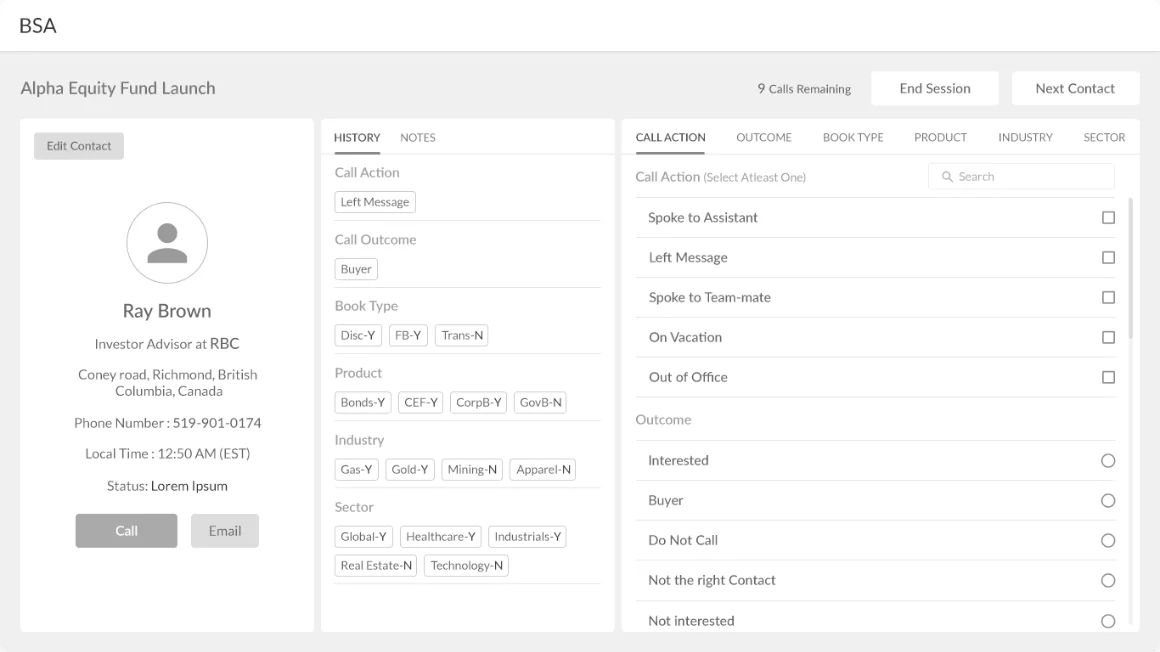Image resolution: width=1160 pixels, height=652 pixels.
Task: Click the Gold-Y industry tag
Action: 410,469
